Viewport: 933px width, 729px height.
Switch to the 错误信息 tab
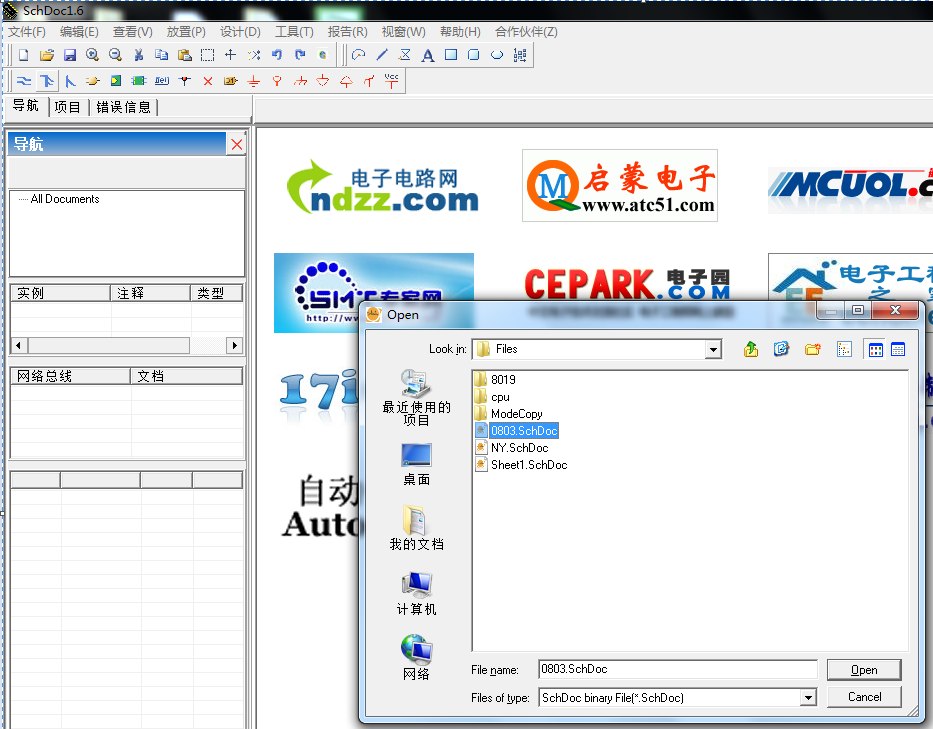(x=124, y=107)
